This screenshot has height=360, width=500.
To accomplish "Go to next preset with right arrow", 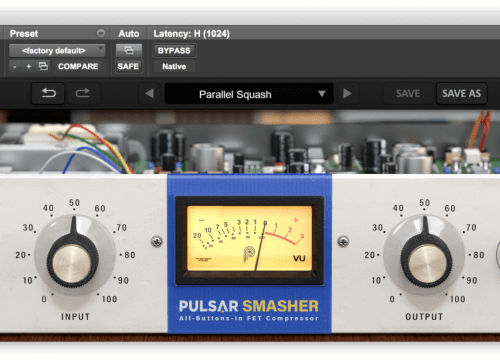I will pyautogui.click(x=347, y=94).
